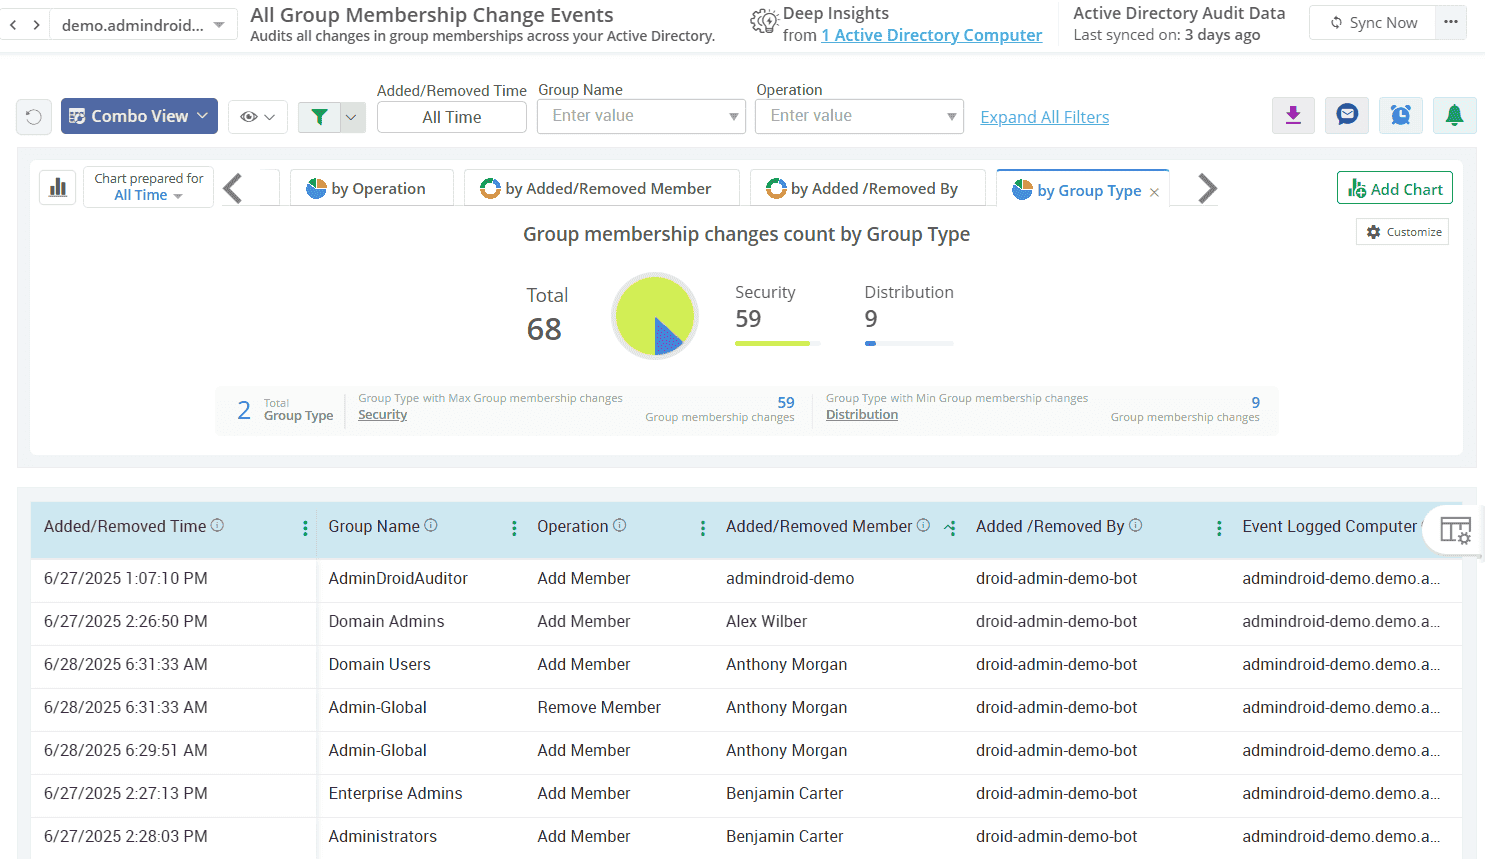The image size is (1485, 859).
Task: Click the green alert bell icon
Action: coord(1454,116)
